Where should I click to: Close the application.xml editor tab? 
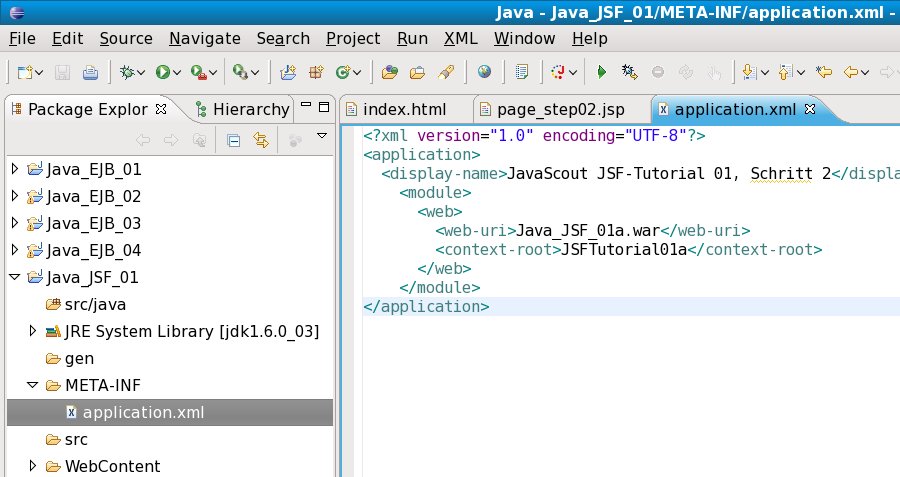[x=811, y=108]
